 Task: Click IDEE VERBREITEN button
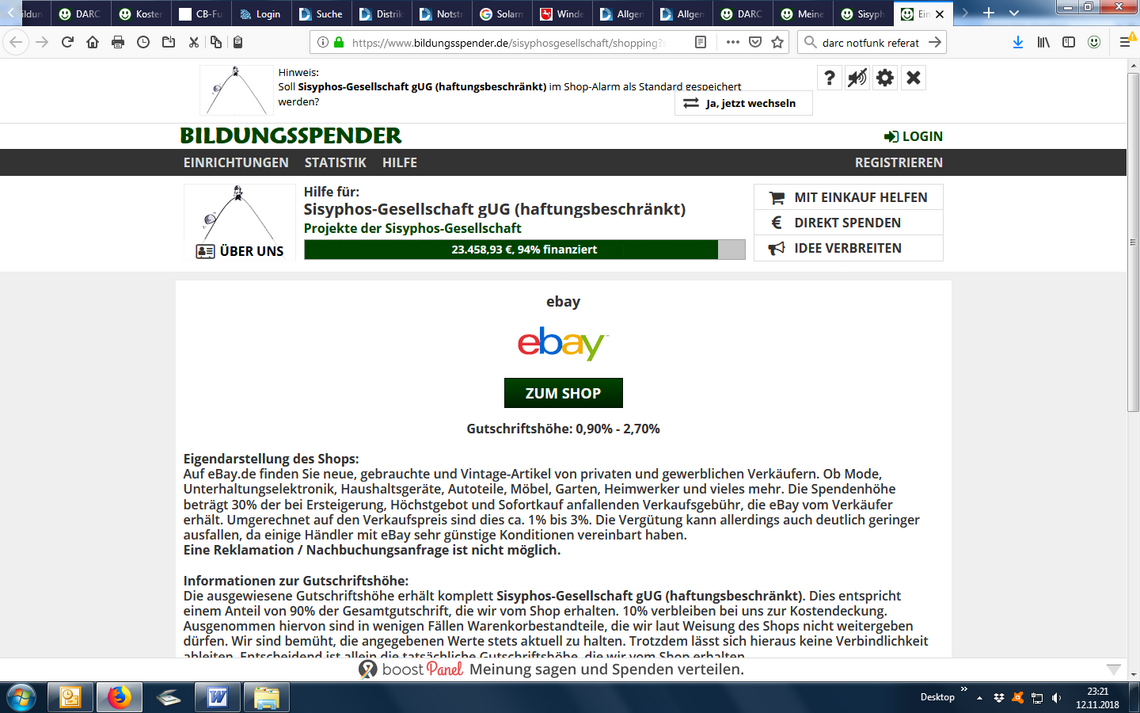tap(848, 249)
